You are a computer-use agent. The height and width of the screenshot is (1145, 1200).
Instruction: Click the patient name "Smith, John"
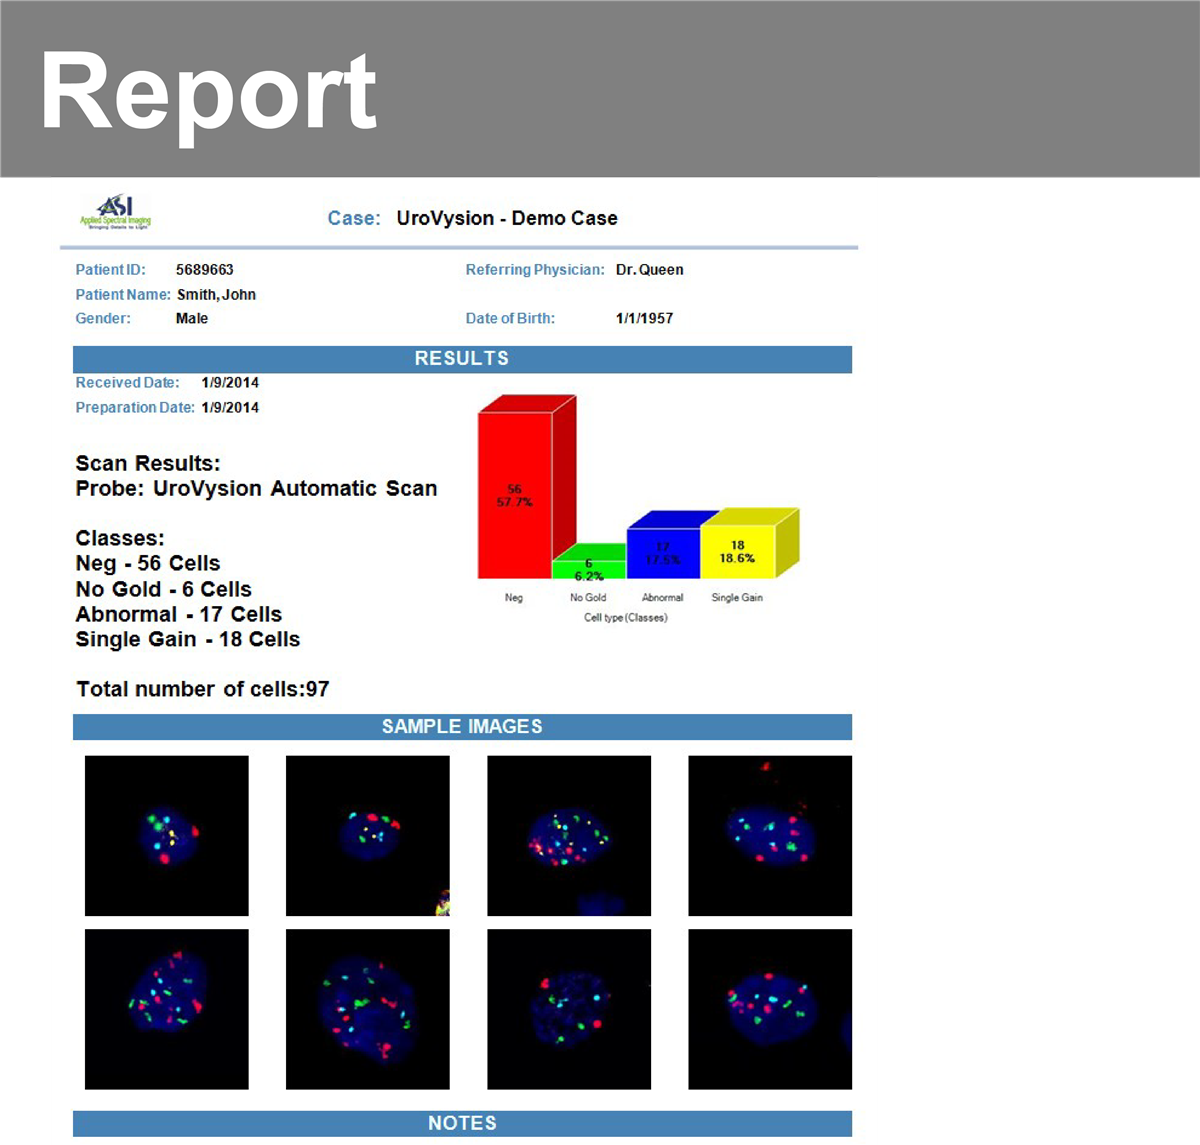(x=217, y=295)
